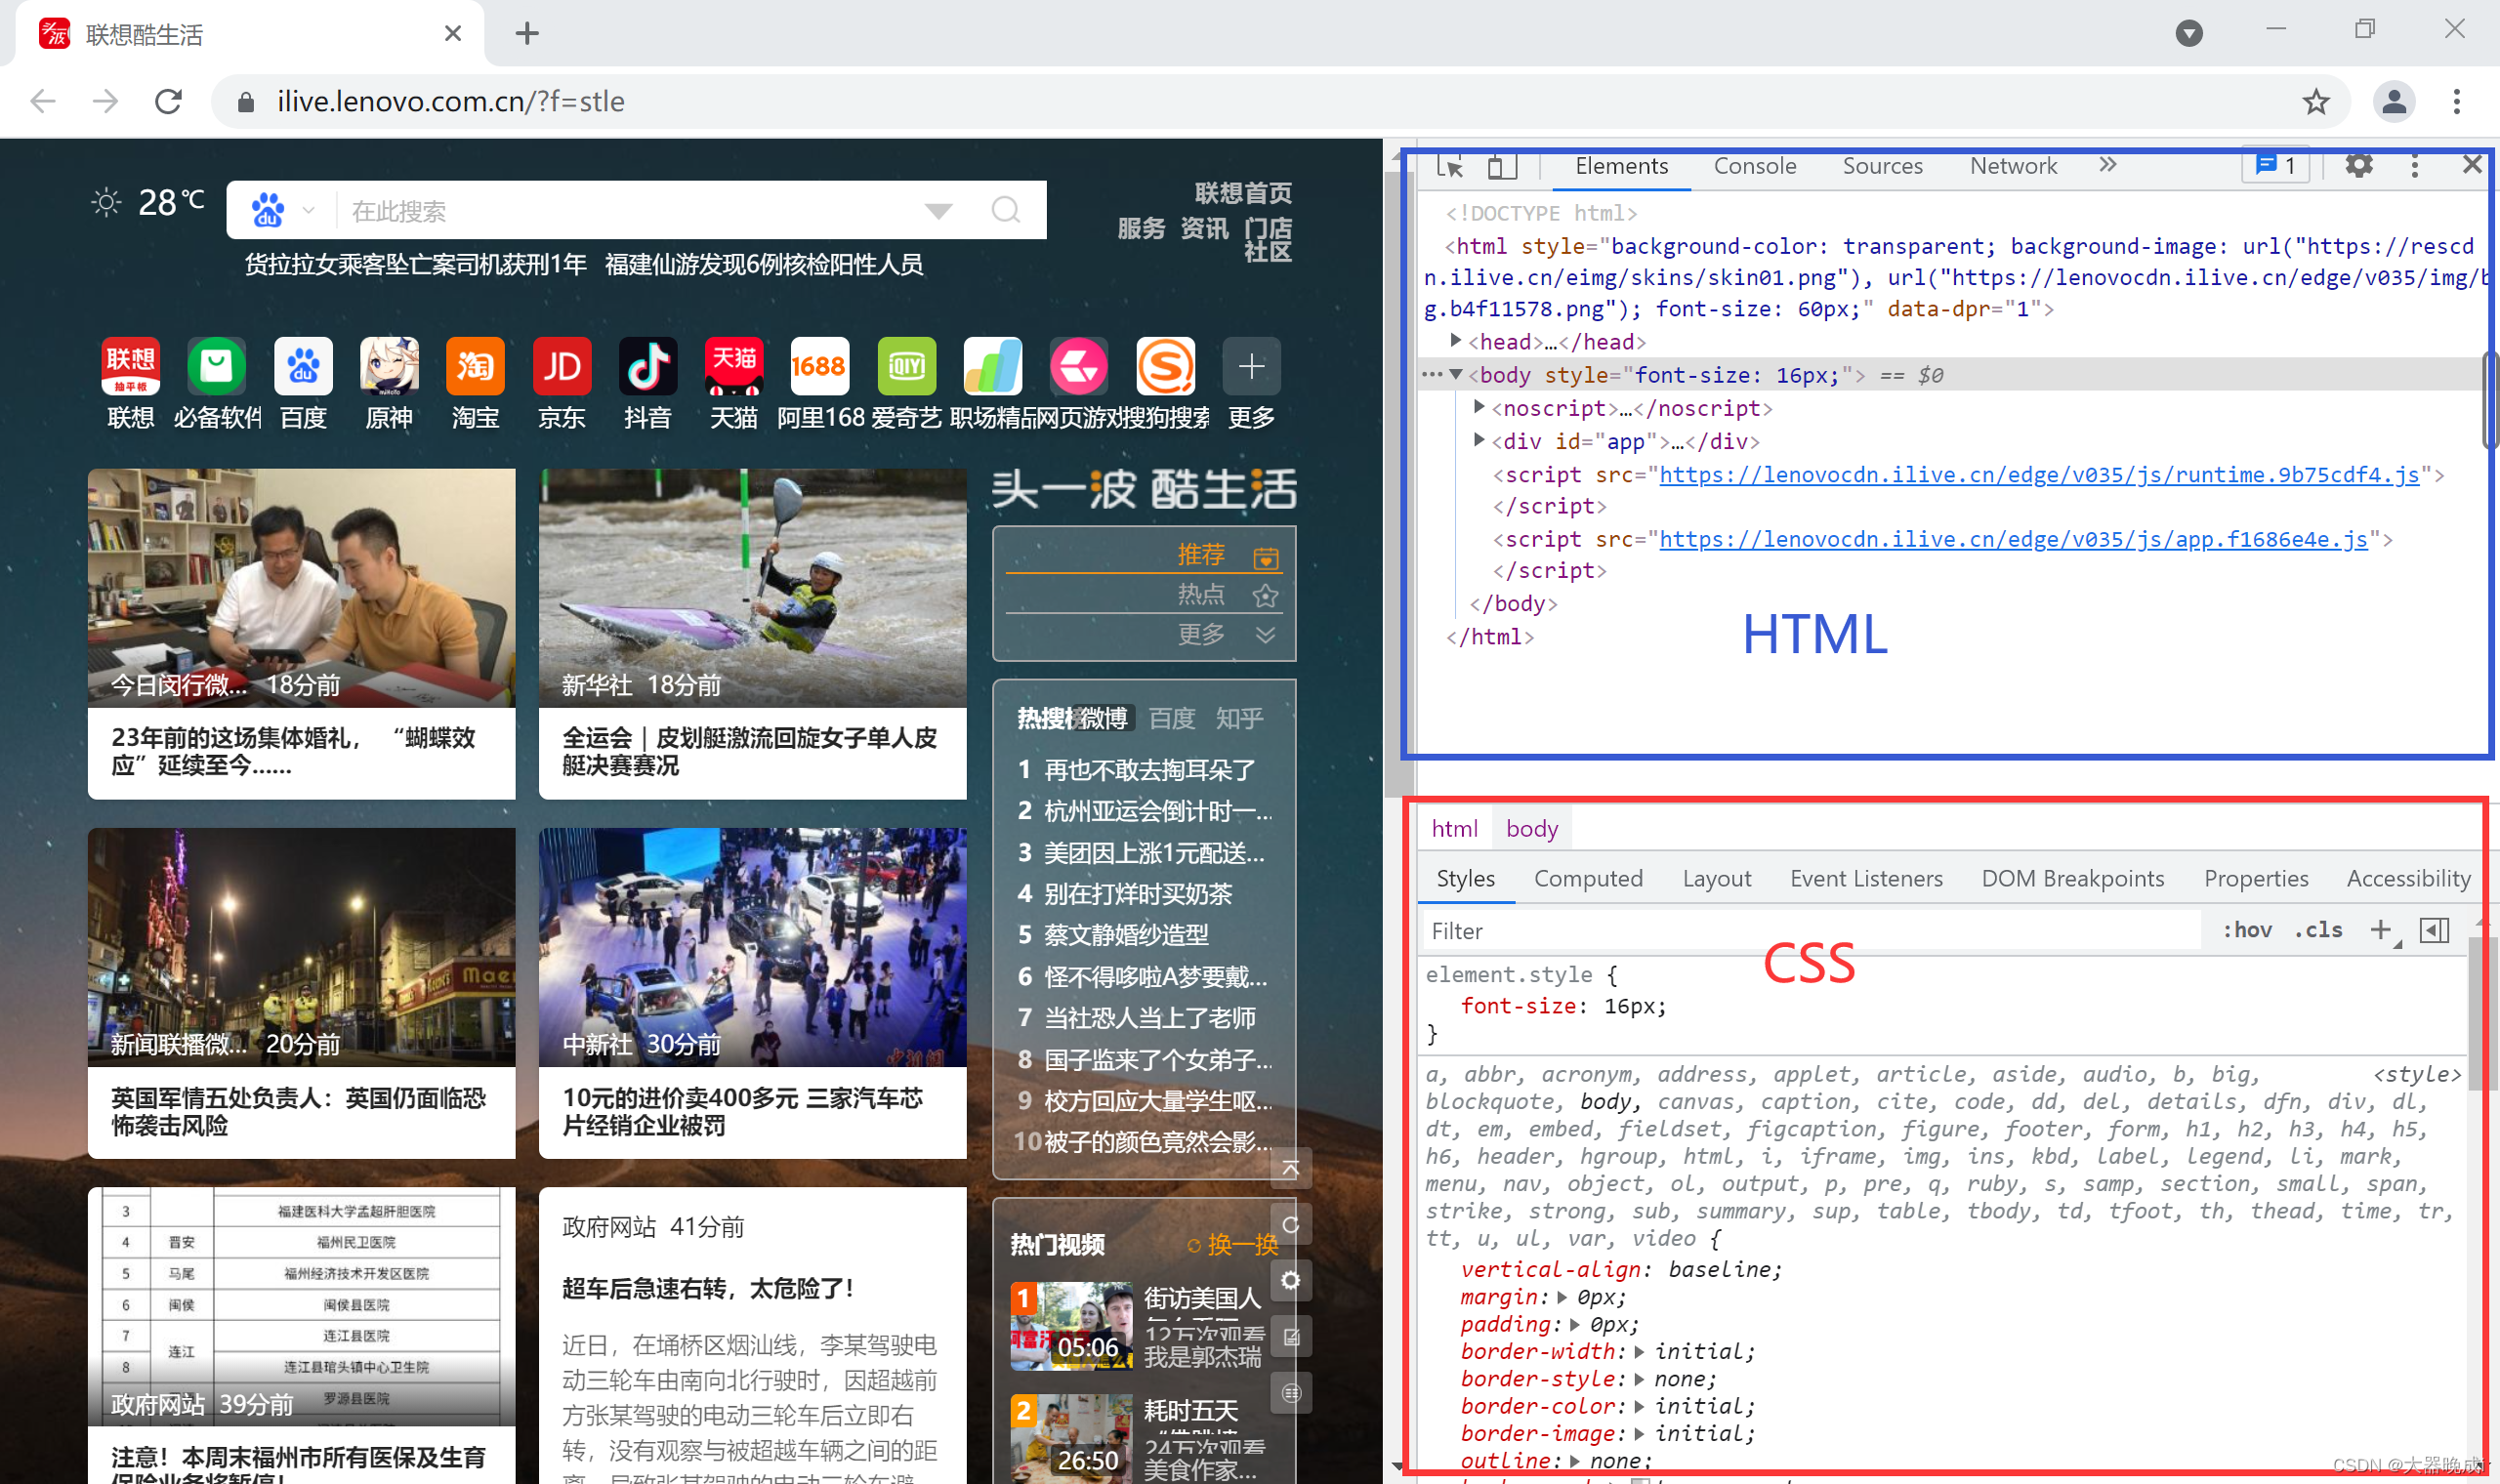This screenshot has height=1484, width=2500.
Task: Click the 在此搜索 search box
Action: pos(630,210)
